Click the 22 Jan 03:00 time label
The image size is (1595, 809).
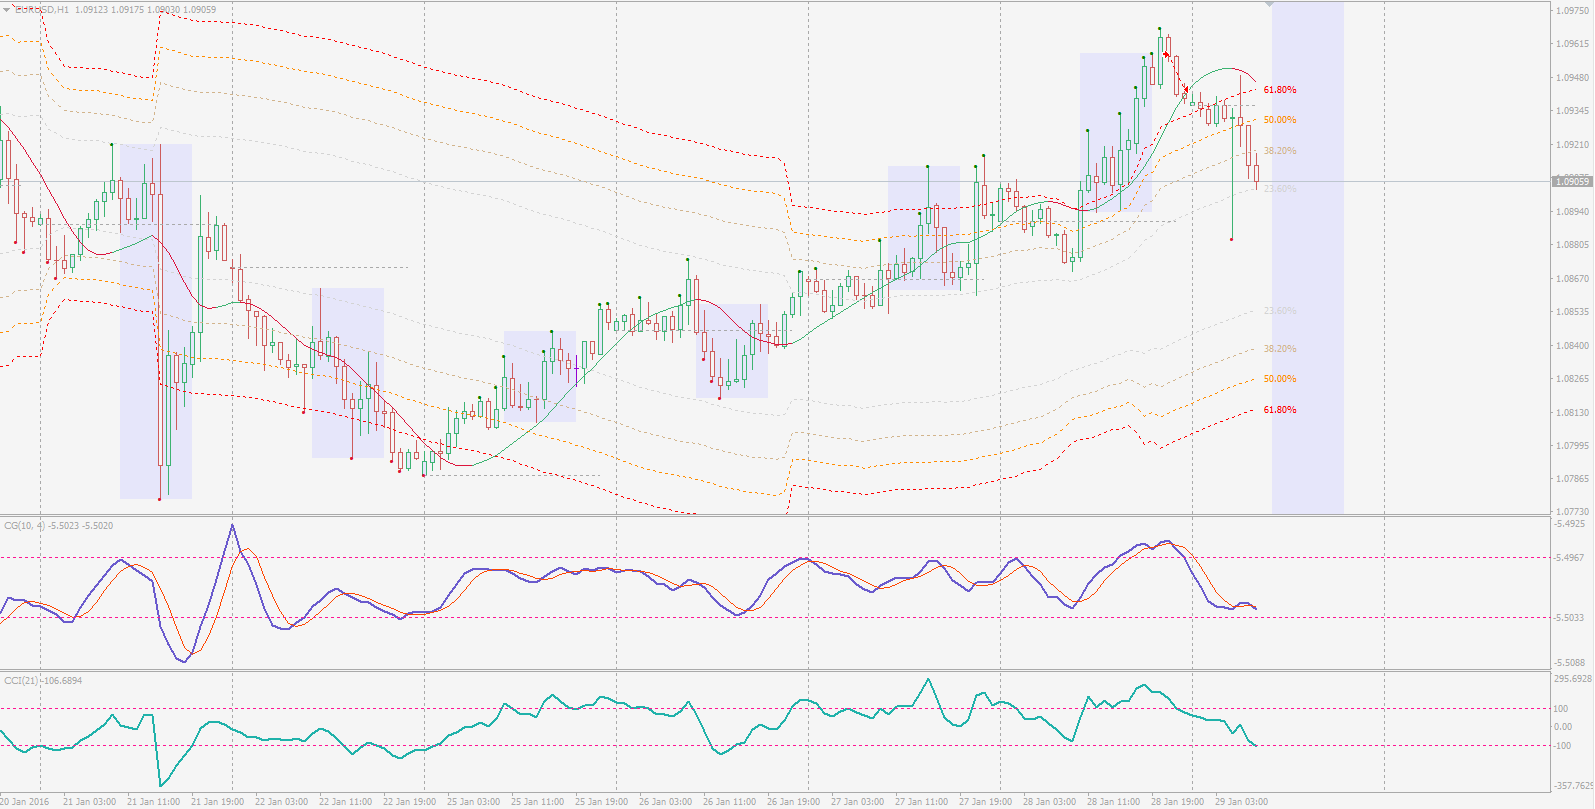(281, 802)
